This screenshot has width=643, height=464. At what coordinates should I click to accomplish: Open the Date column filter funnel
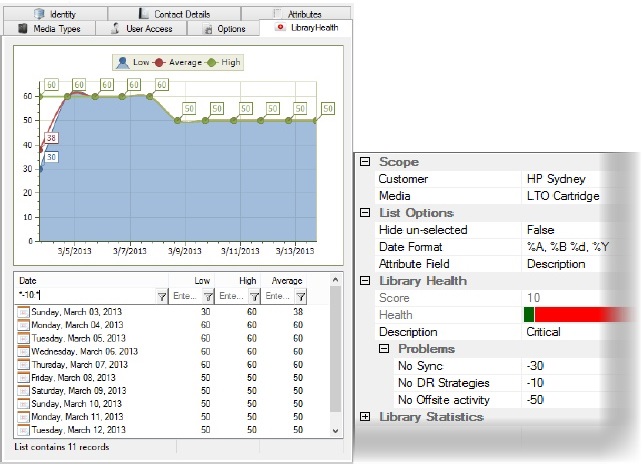(x=162, y=296)
